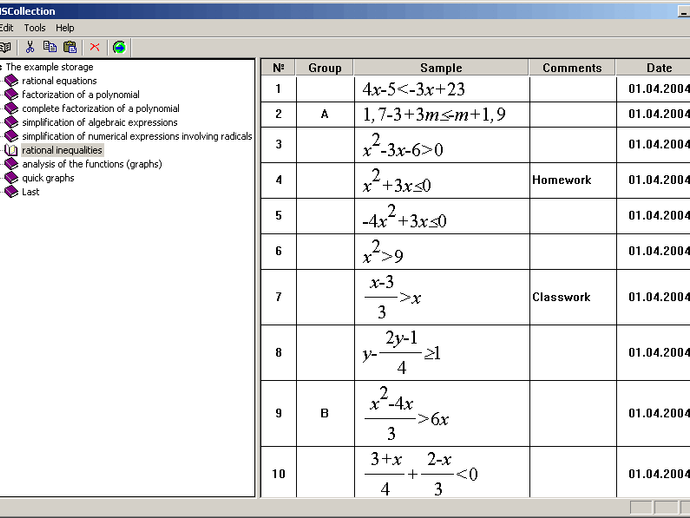Click the Cut scissors toolbar icon
This screenshot has height=518, width=690.
(x=30, y=47)
